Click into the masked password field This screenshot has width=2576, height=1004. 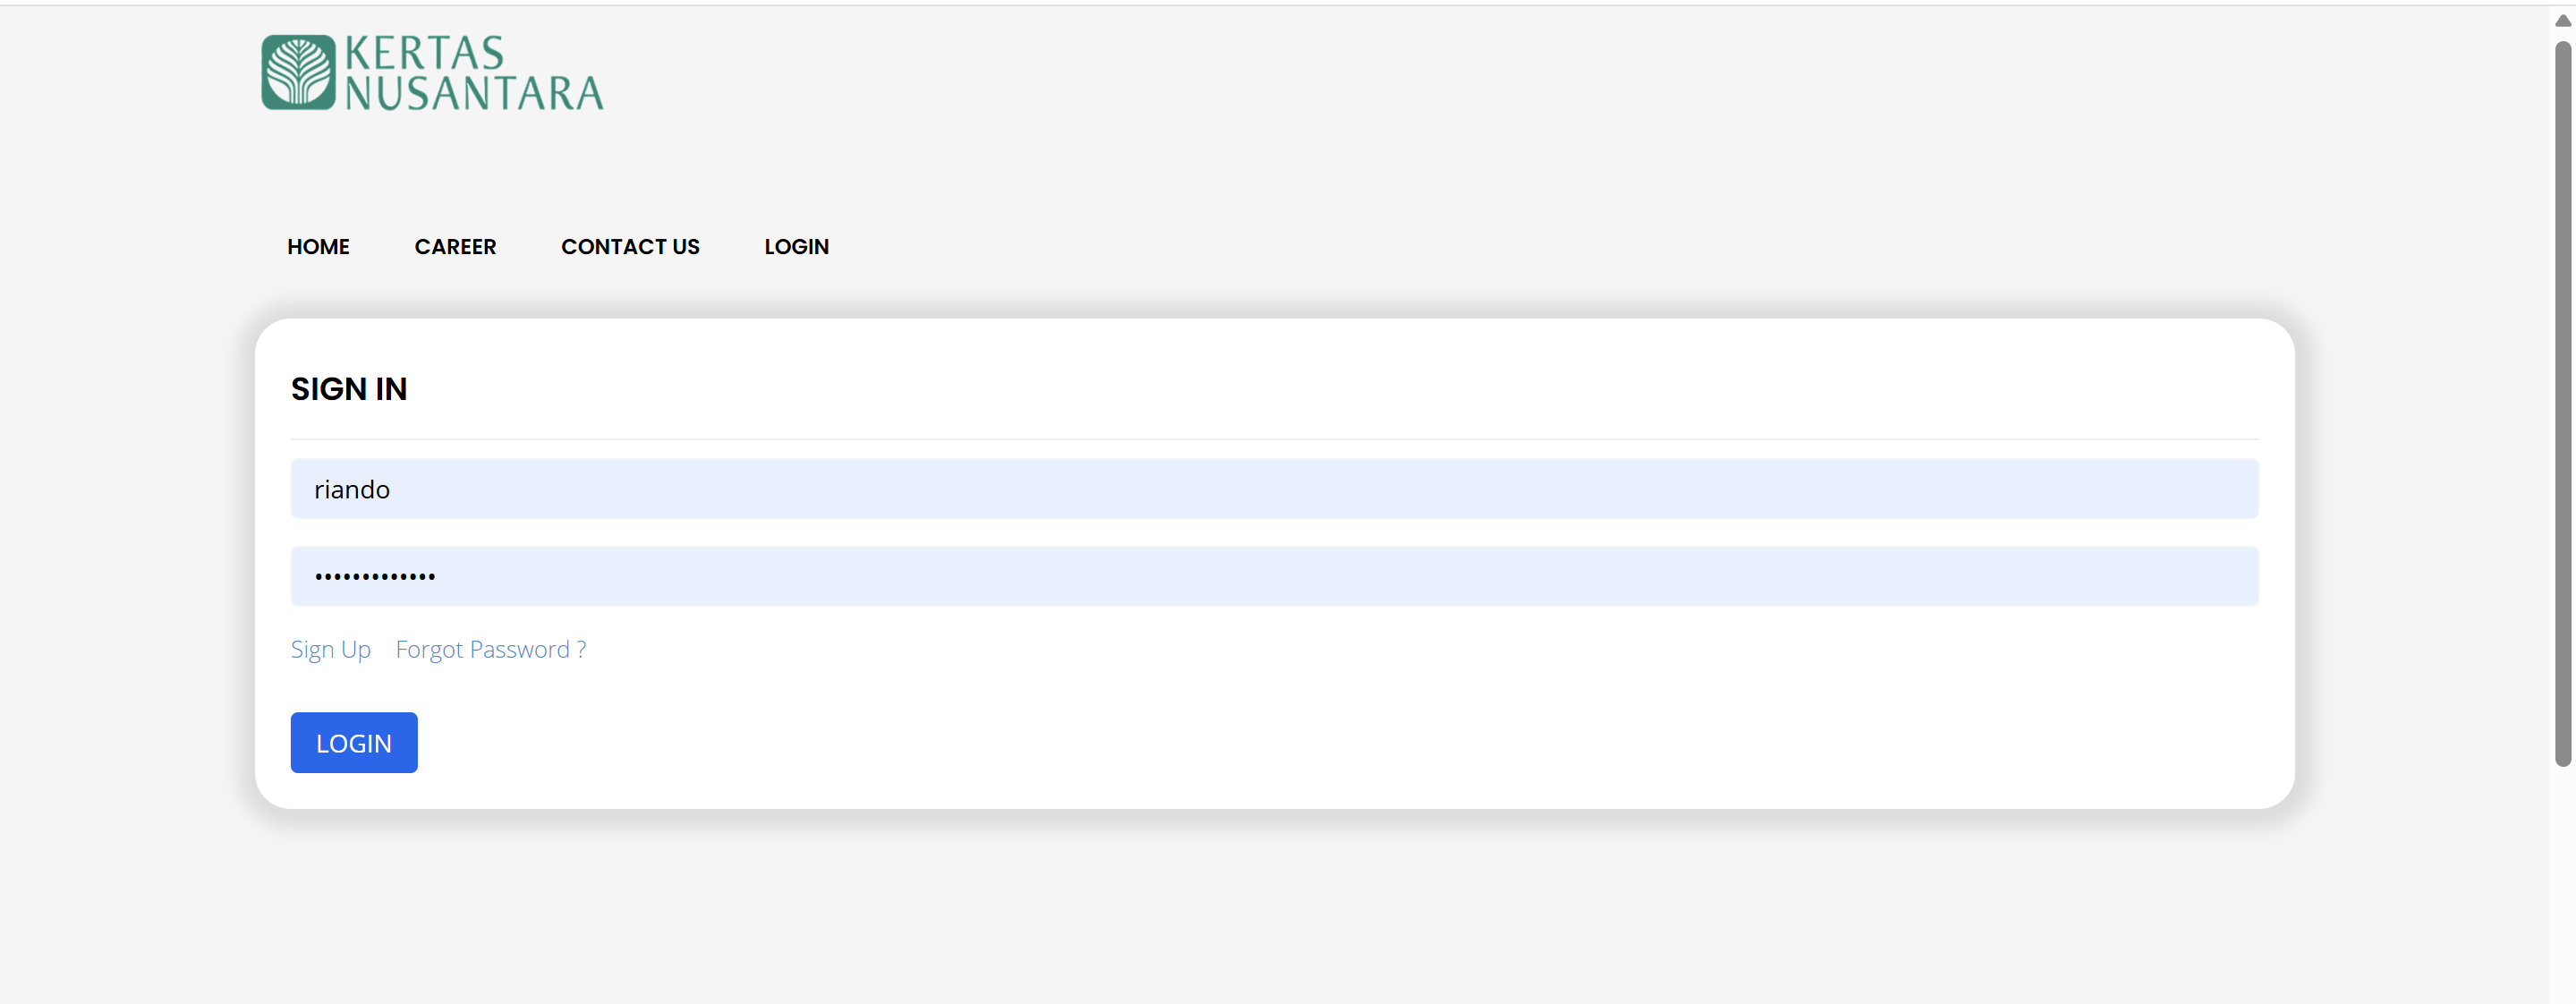tap(1273, 576)
